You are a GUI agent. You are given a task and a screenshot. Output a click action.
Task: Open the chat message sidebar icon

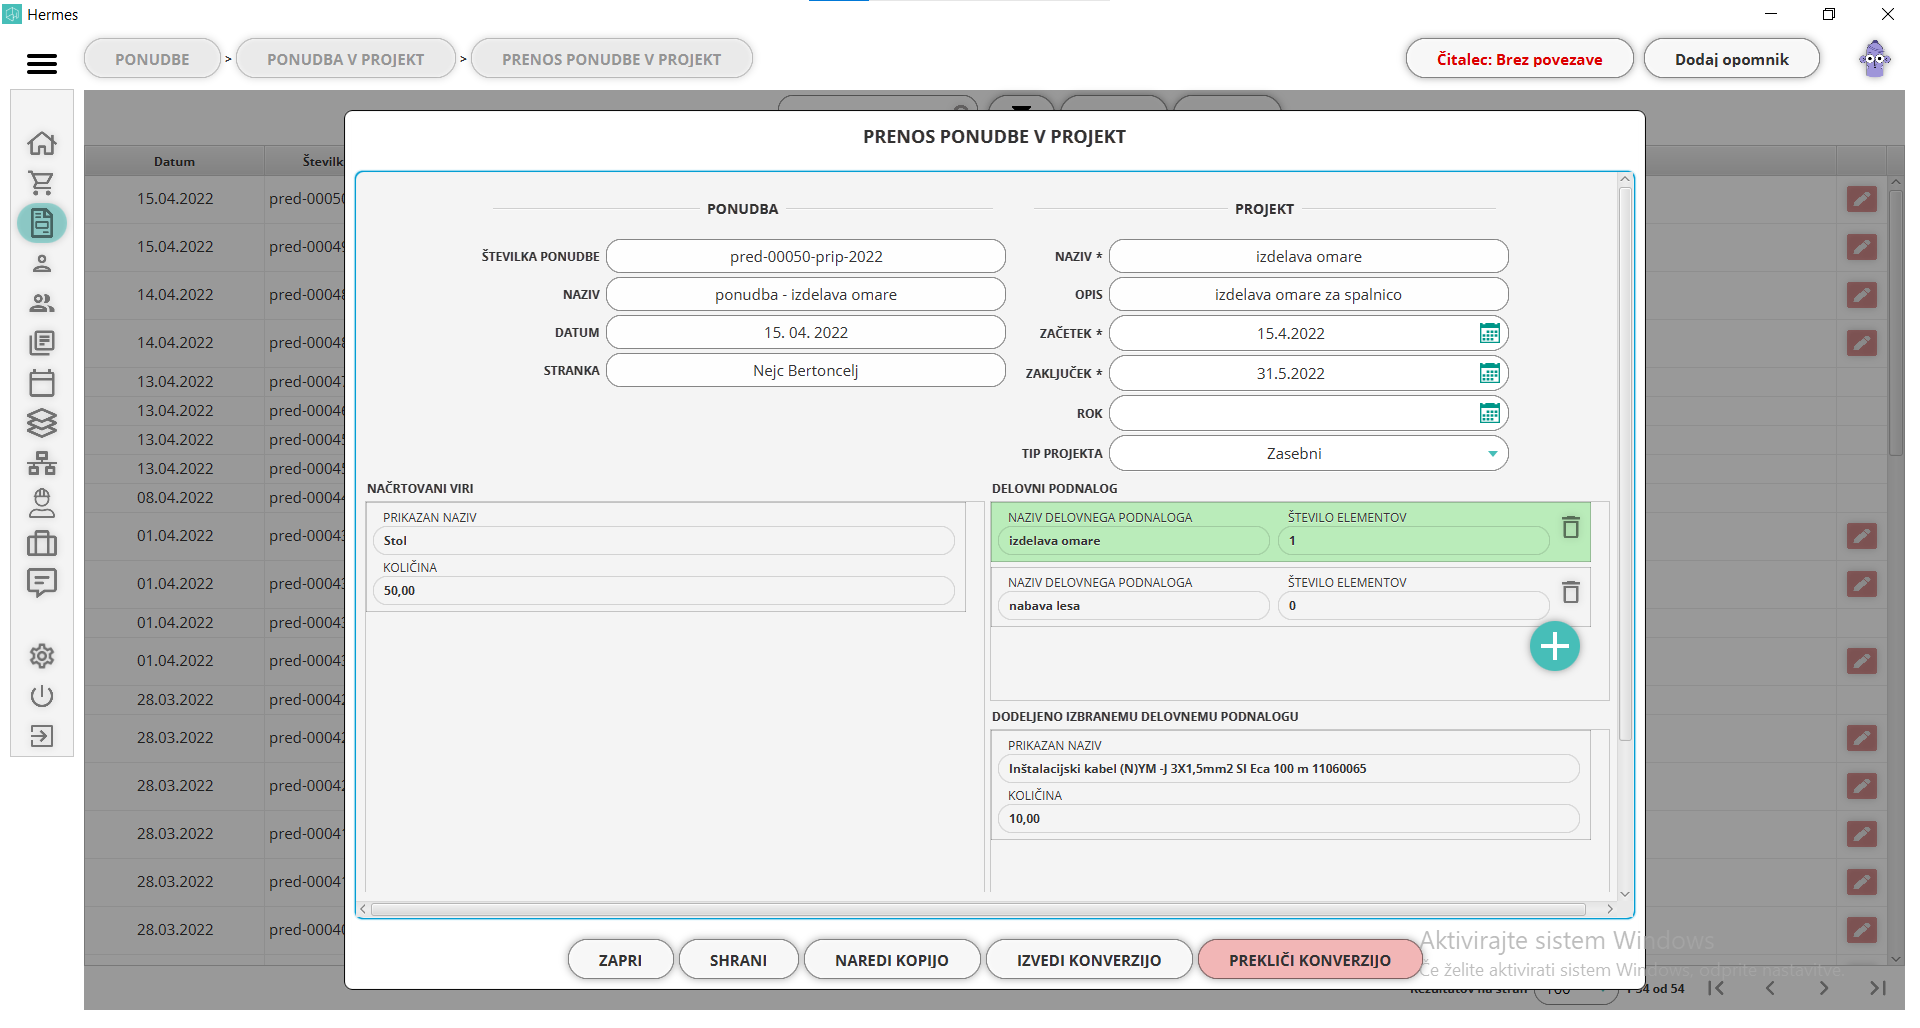(x=42, y=583)
